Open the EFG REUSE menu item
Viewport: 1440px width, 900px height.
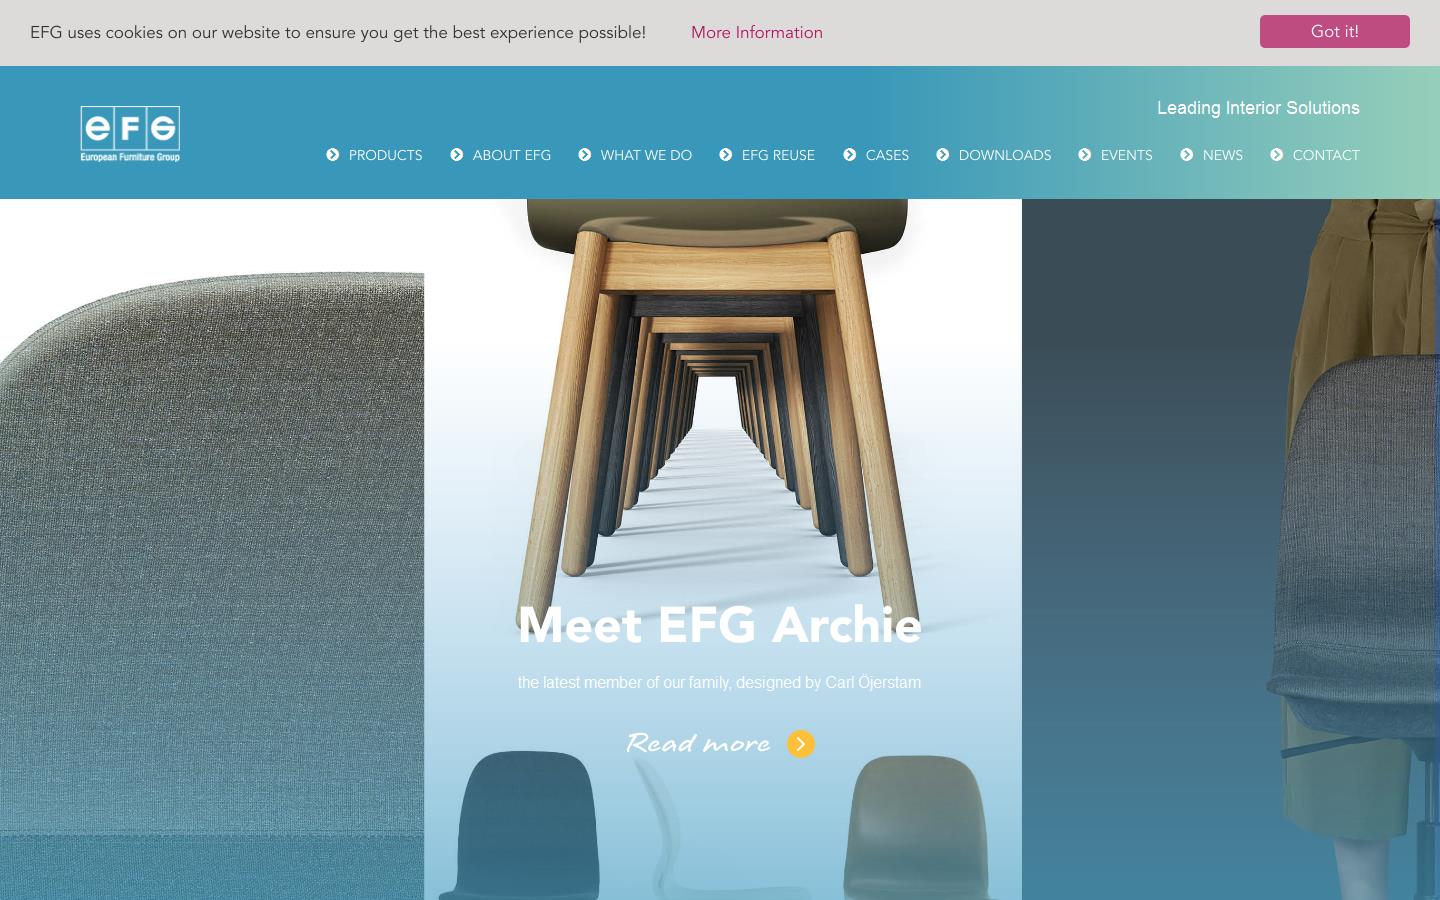(778, 155)
